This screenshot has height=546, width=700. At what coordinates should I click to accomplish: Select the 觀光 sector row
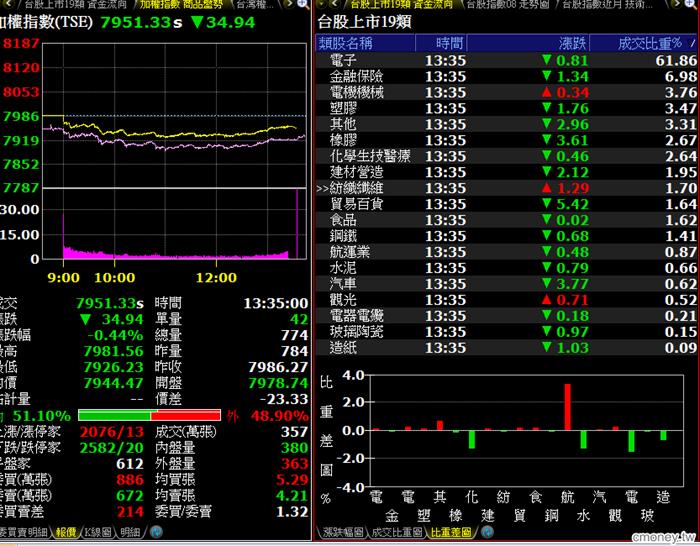click(506, 300)
